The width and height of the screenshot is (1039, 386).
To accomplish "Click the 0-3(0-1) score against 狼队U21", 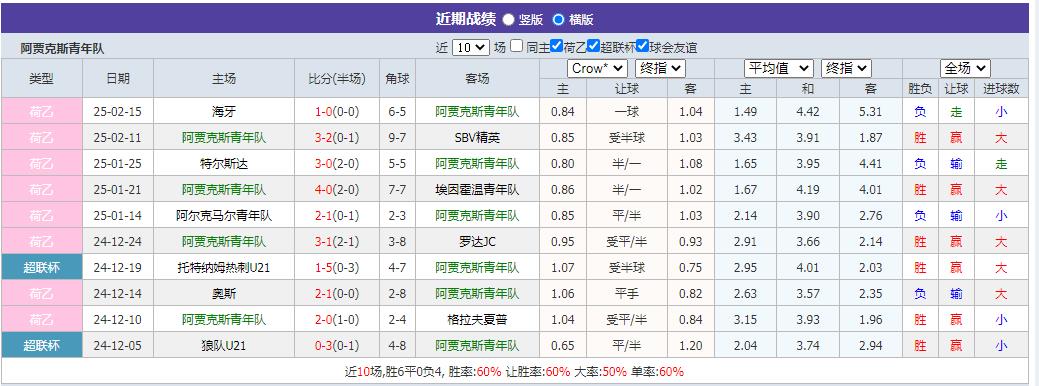I will pyautogui.click(x=337, y=346).
